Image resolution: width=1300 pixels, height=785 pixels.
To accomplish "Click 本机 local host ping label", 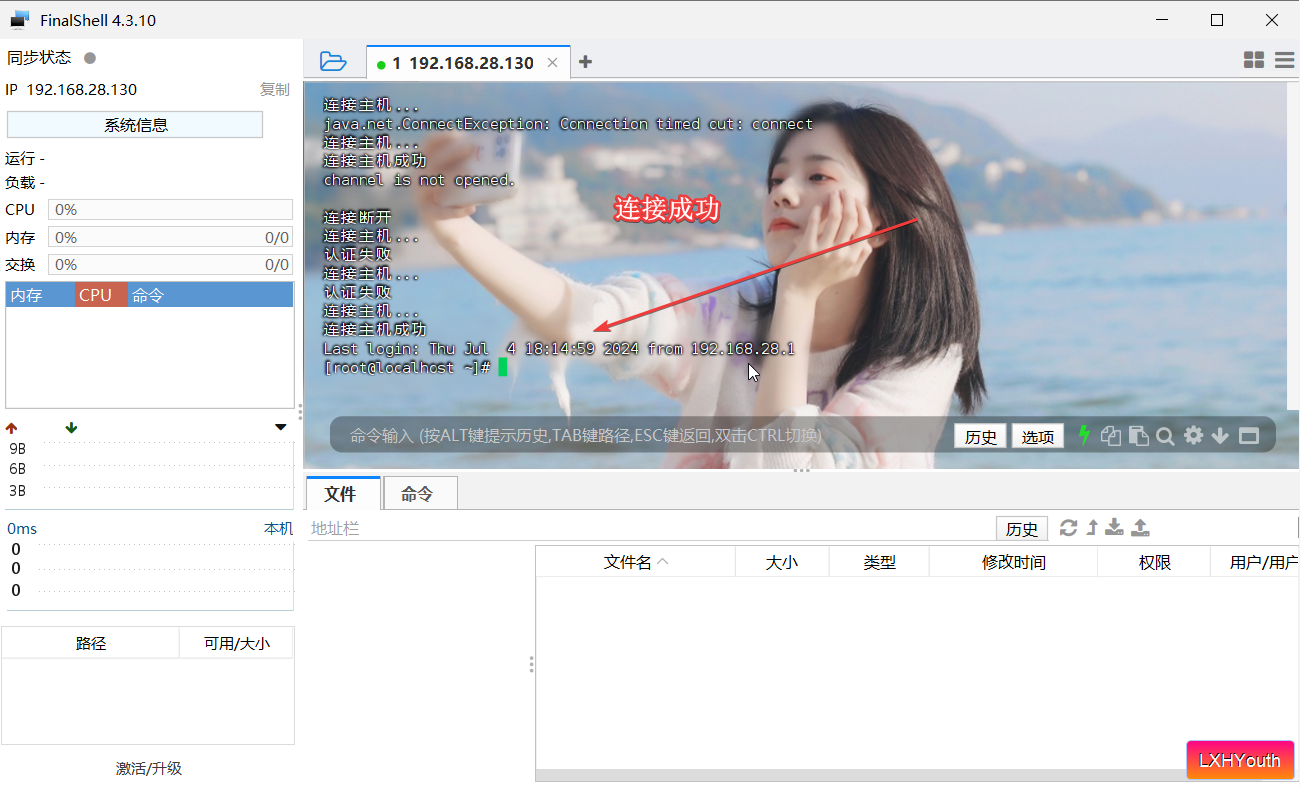I will (x=278, y=528).
